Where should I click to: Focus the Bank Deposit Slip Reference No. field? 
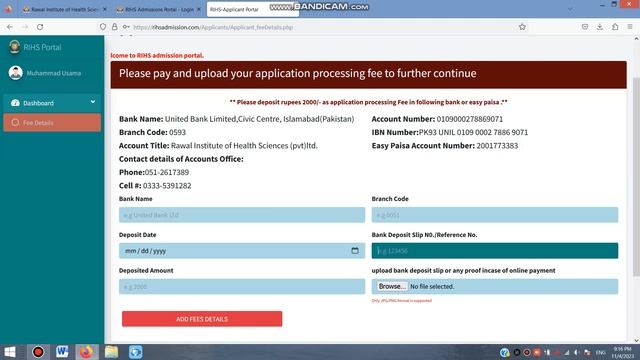[x=495, y=251]
